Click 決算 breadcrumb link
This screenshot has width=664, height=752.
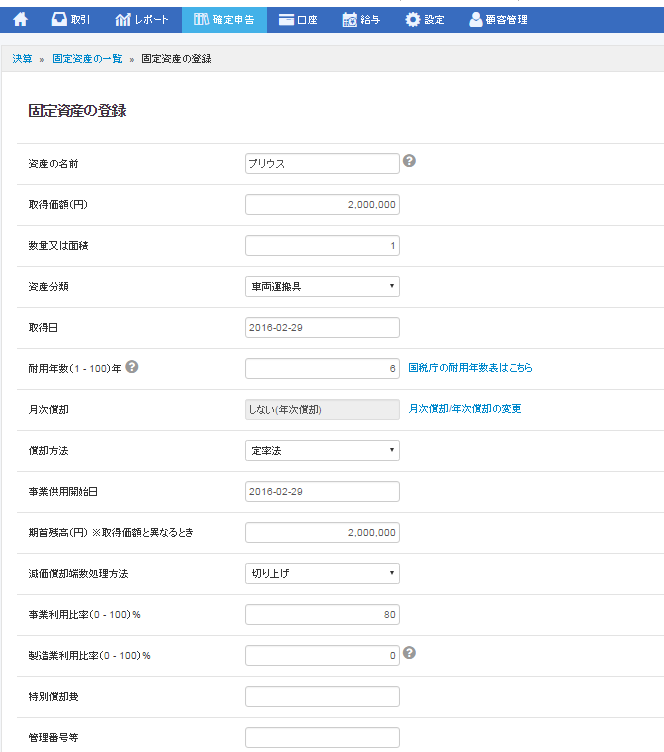coord(22,59)
